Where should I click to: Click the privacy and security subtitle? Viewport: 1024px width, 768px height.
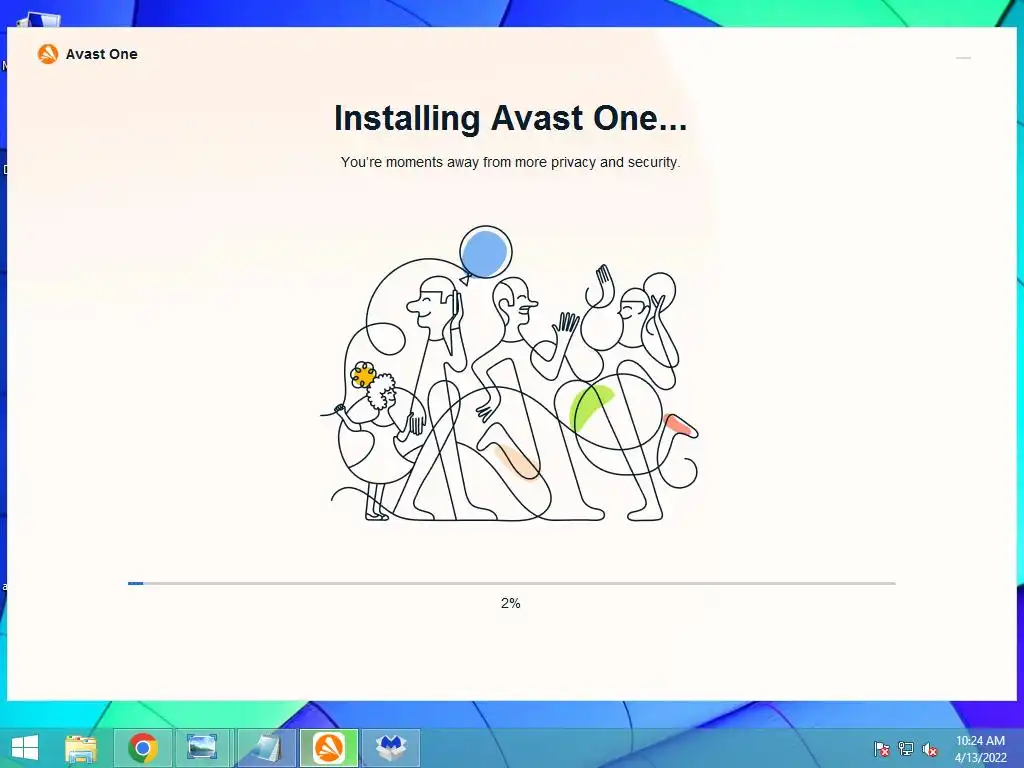(x=510, y=162)
